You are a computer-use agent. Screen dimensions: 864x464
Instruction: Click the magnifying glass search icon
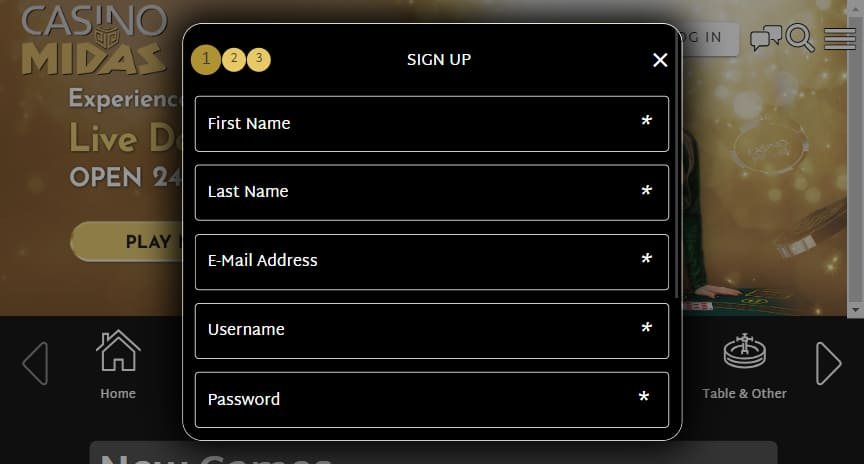pos(800,37)
